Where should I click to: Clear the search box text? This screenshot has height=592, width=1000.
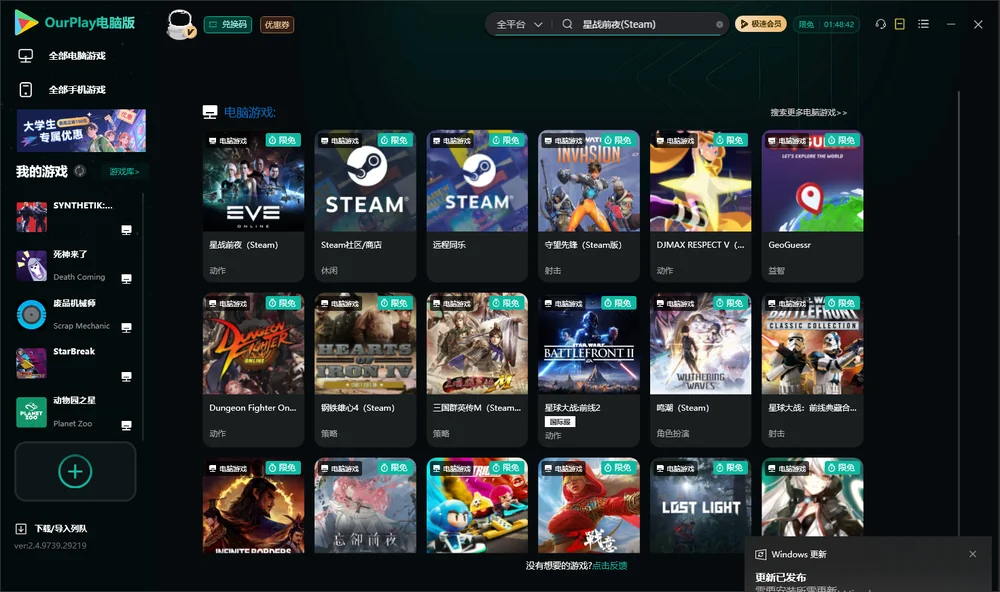pos(719,24)
